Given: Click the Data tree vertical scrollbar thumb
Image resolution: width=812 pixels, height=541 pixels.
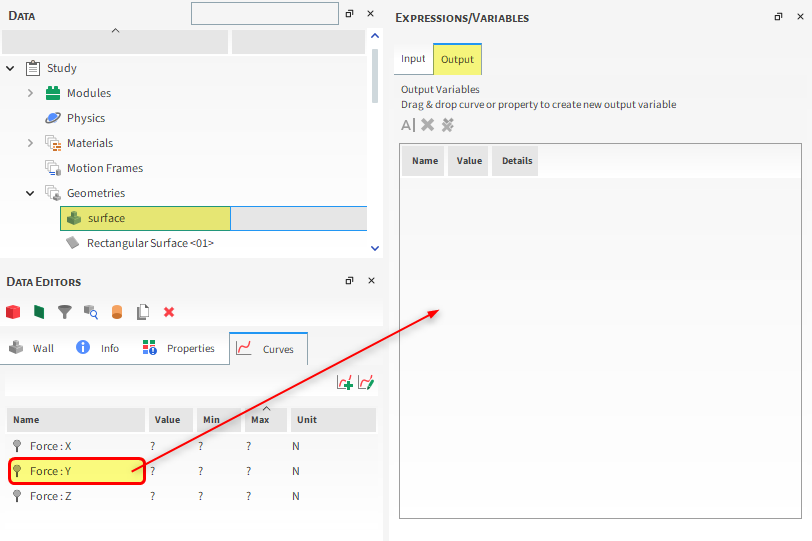Looking at the screenshot, I should pyautogui.click(x=375, y=76).
